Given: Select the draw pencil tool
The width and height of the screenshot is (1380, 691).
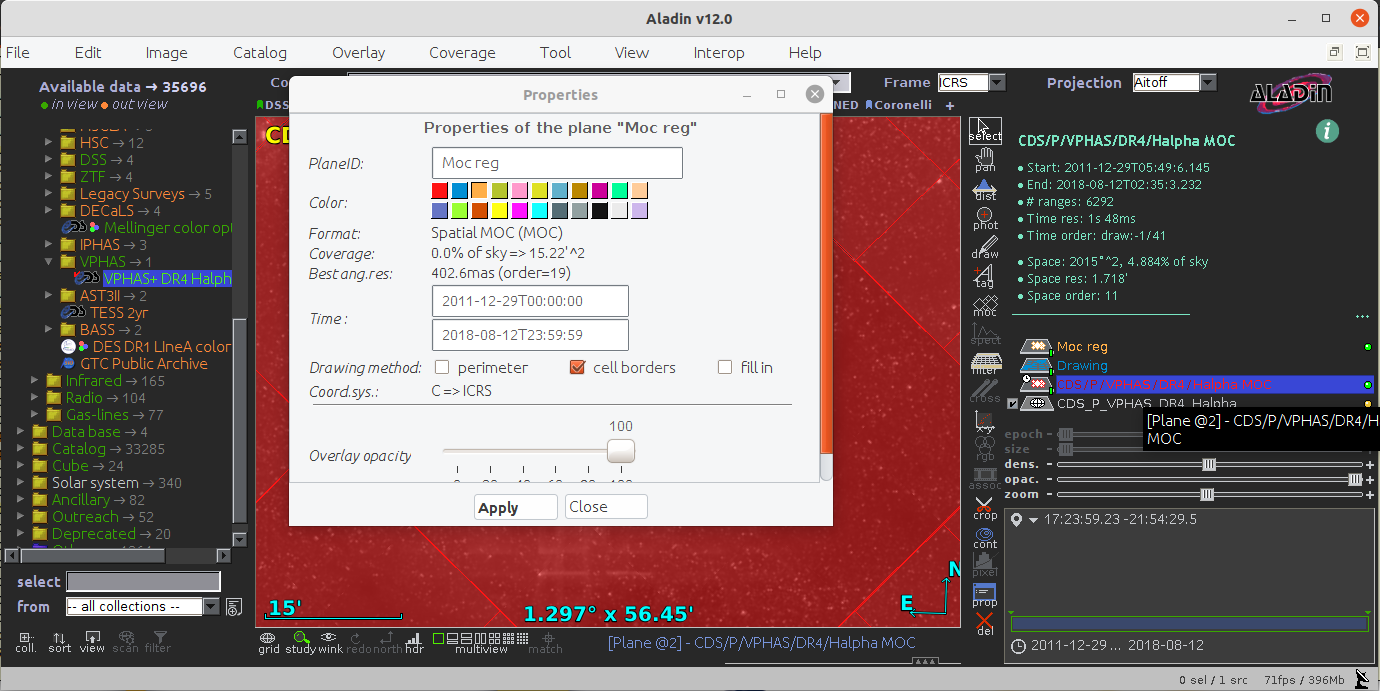Looking at the screenshot, I should point(985,247).
